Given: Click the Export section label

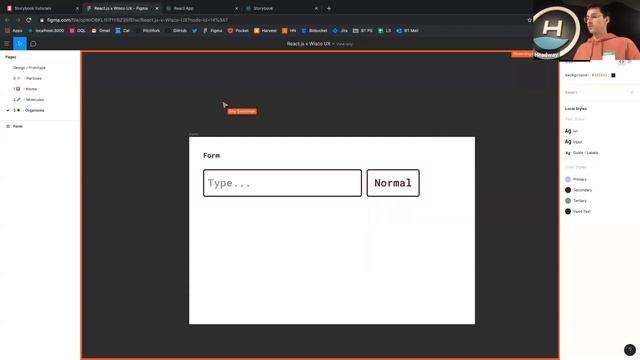Looking at the screenshot, I should (x=571, y=93).
